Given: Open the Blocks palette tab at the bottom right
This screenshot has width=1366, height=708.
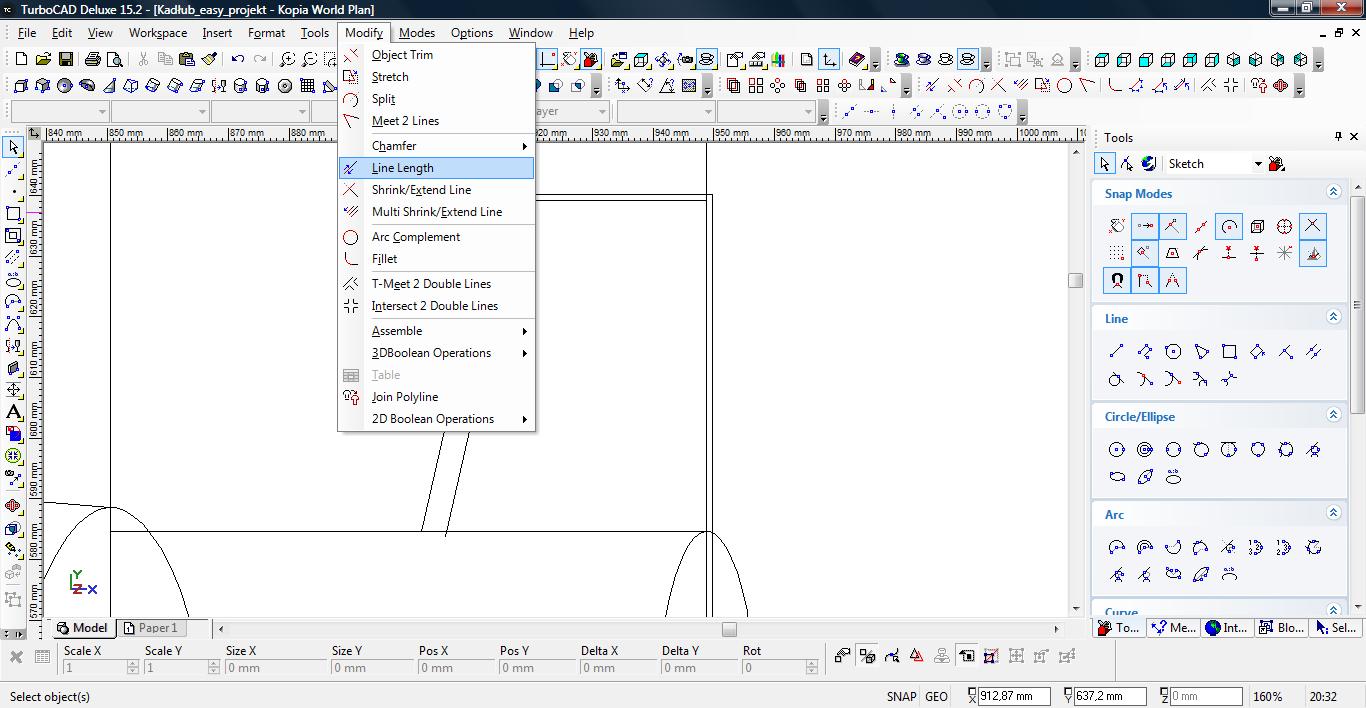Looking at the screenshot, I should (x=1281, y=628).
